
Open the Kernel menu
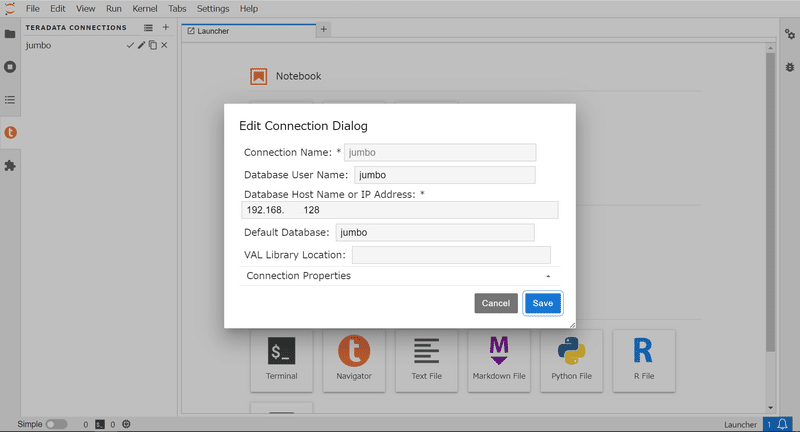coord(145,9)
